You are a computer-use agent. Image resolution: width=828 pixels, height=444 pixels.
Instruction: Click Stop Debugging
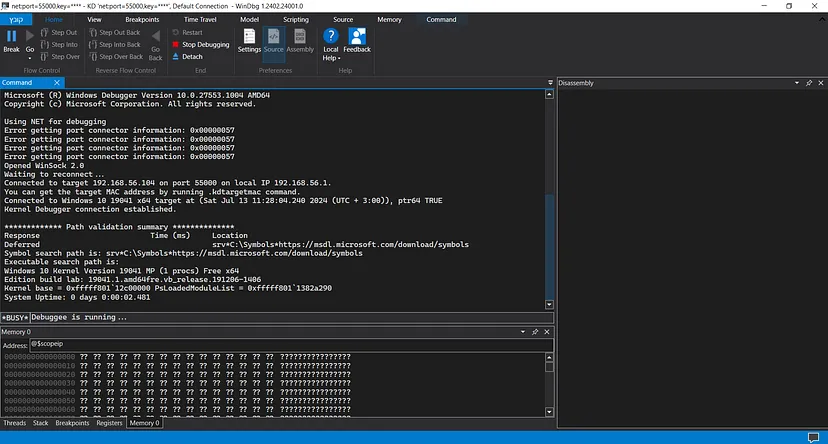[201, 44]
